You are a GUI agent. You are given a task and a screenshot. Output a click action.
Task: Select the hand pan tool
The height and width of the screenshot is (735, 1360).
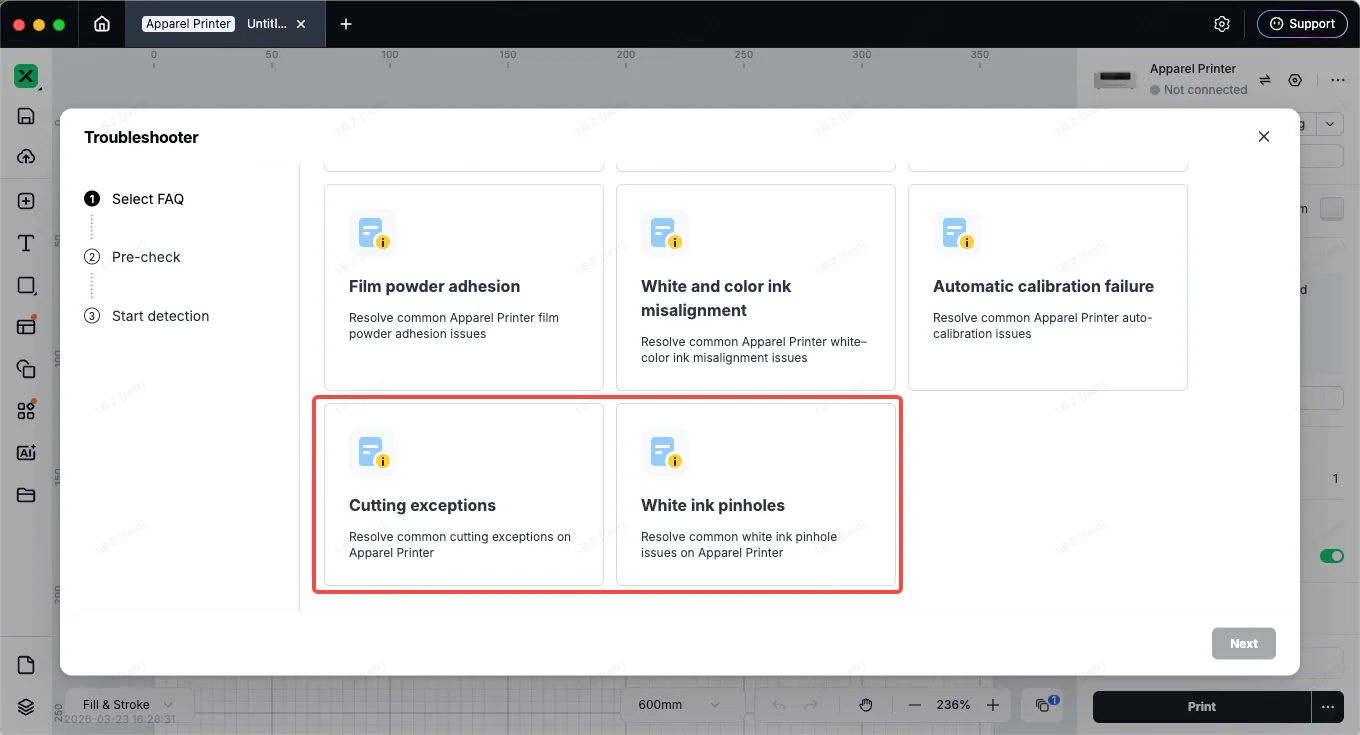click(866, 705)
